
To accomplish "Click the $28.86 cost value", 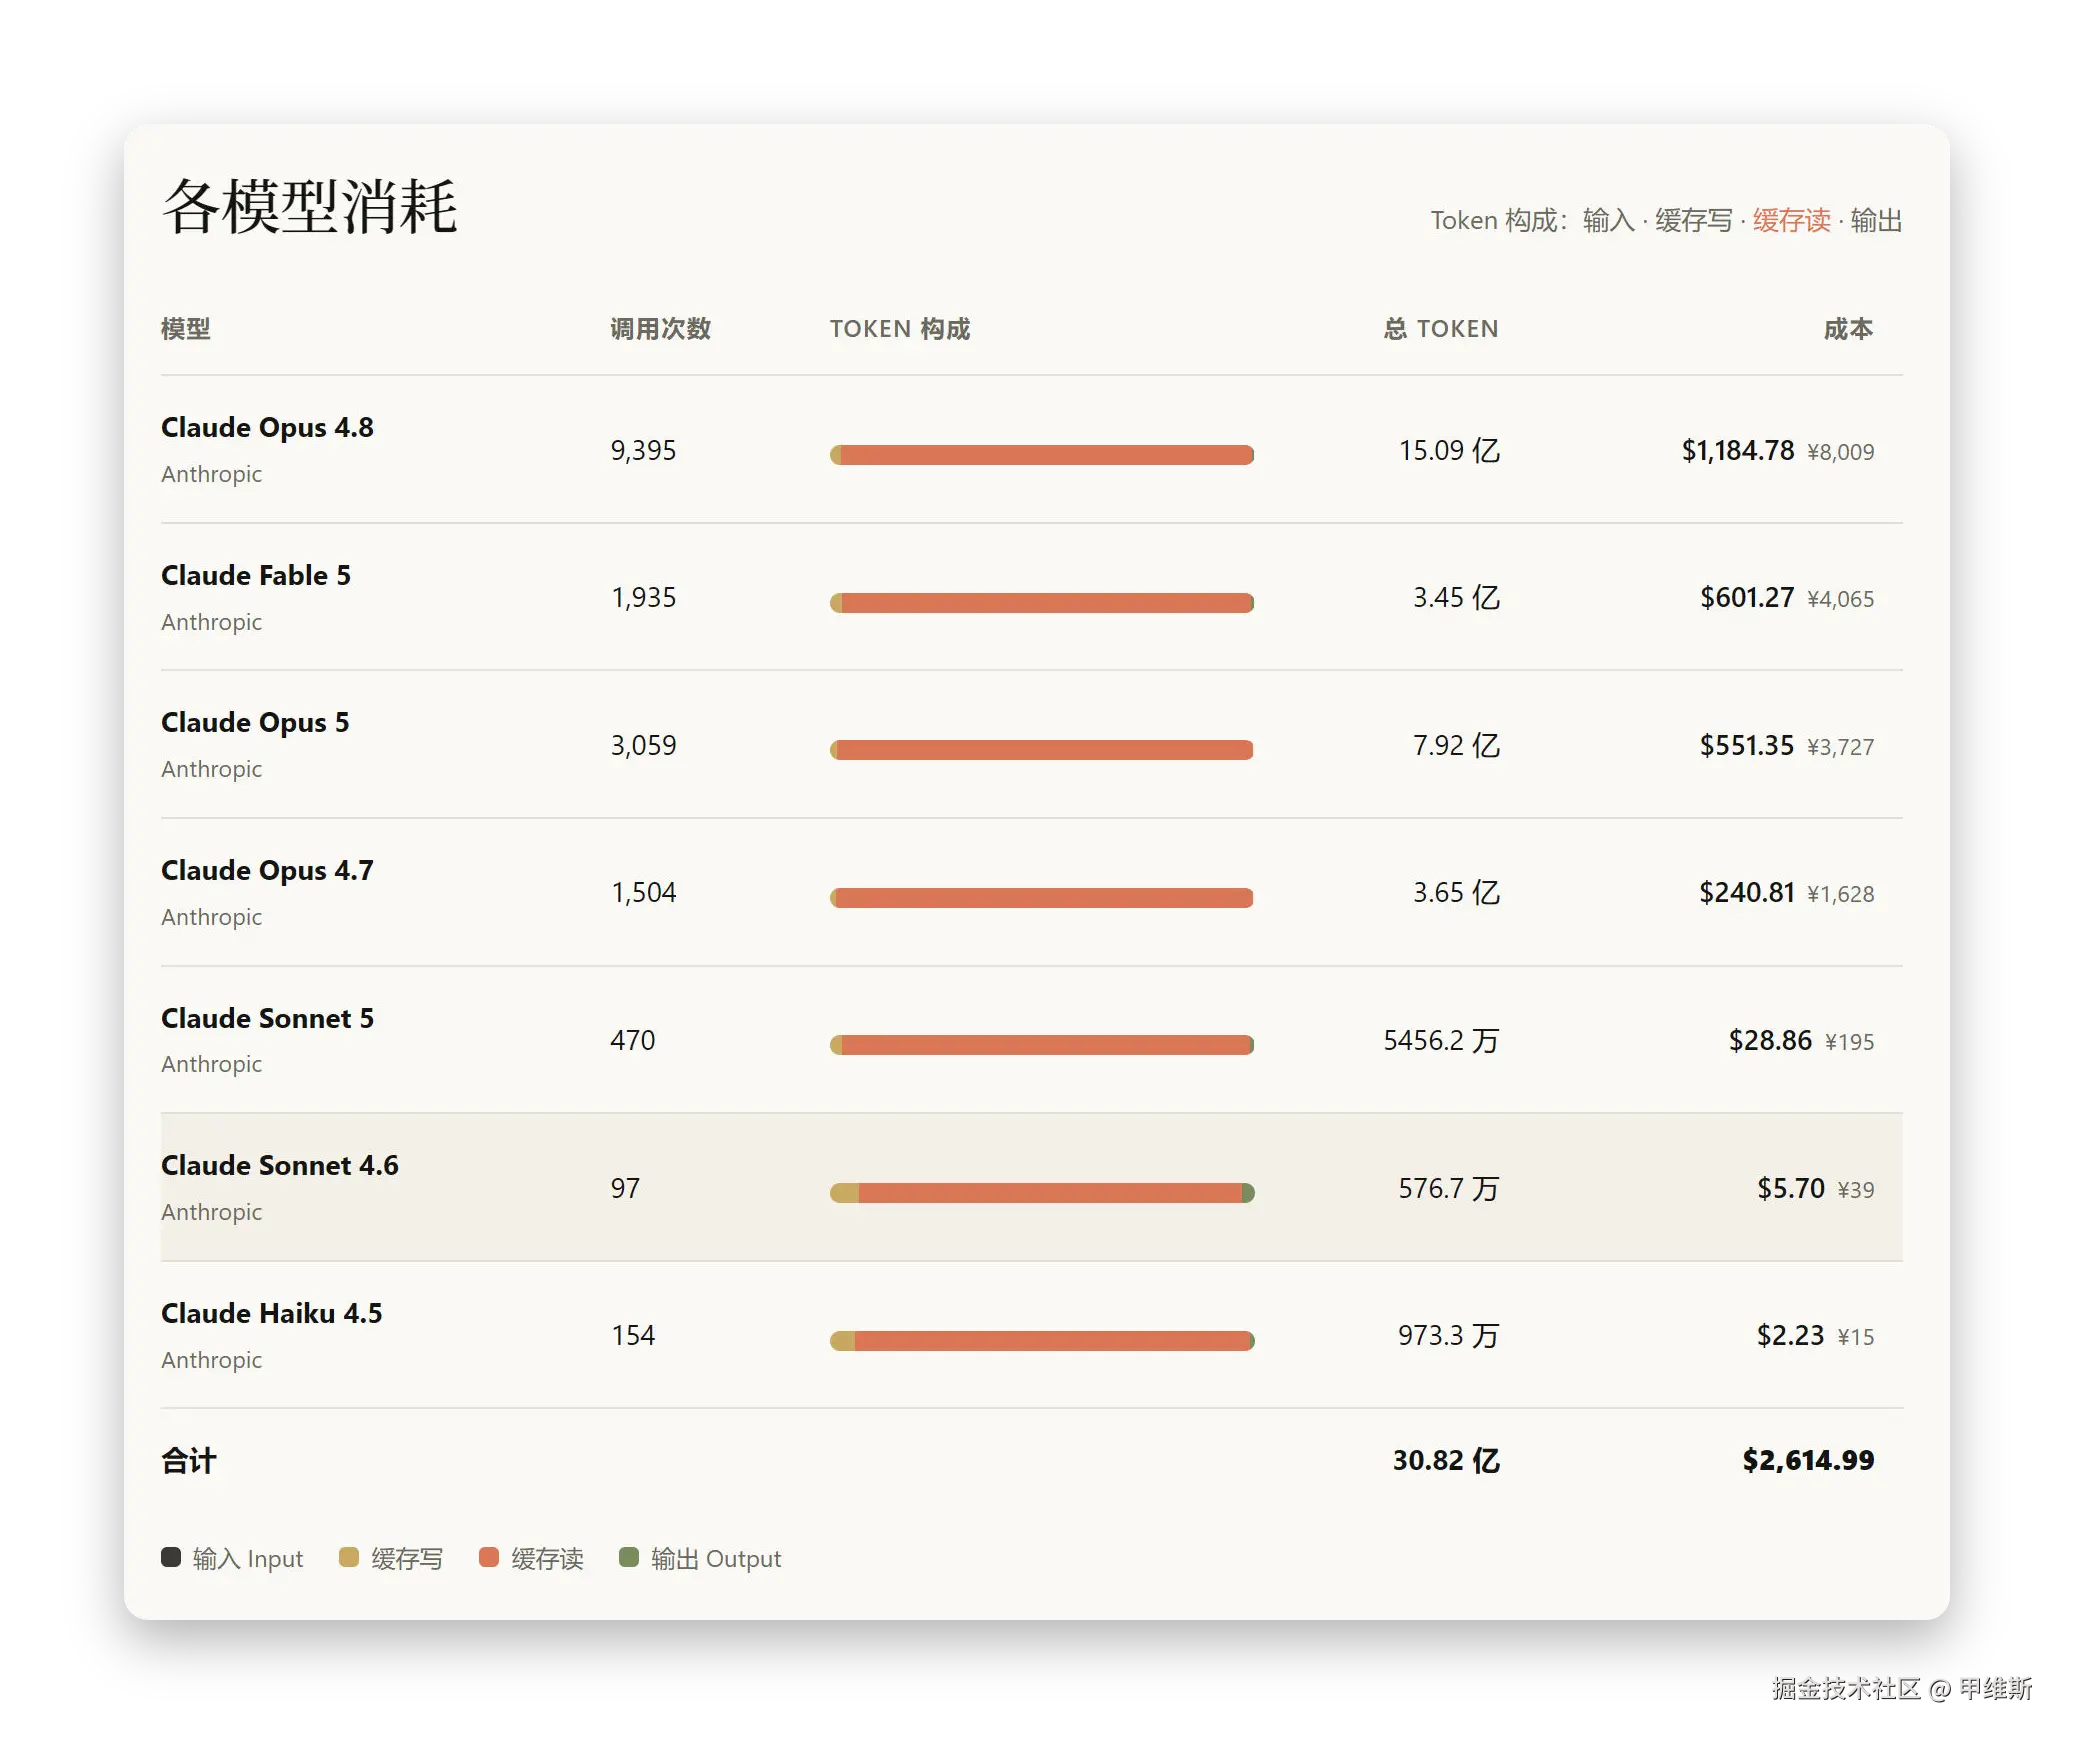I will point(1770,1041).
